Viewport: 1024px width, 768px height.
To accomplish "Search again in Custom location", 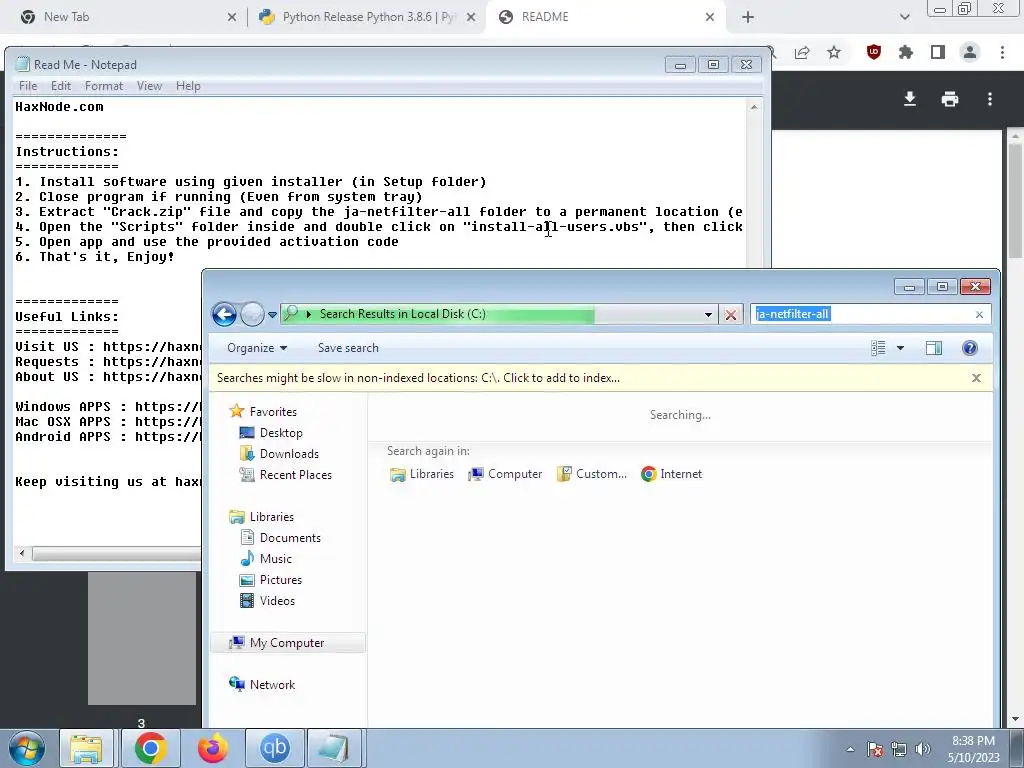I will (592, 474).
